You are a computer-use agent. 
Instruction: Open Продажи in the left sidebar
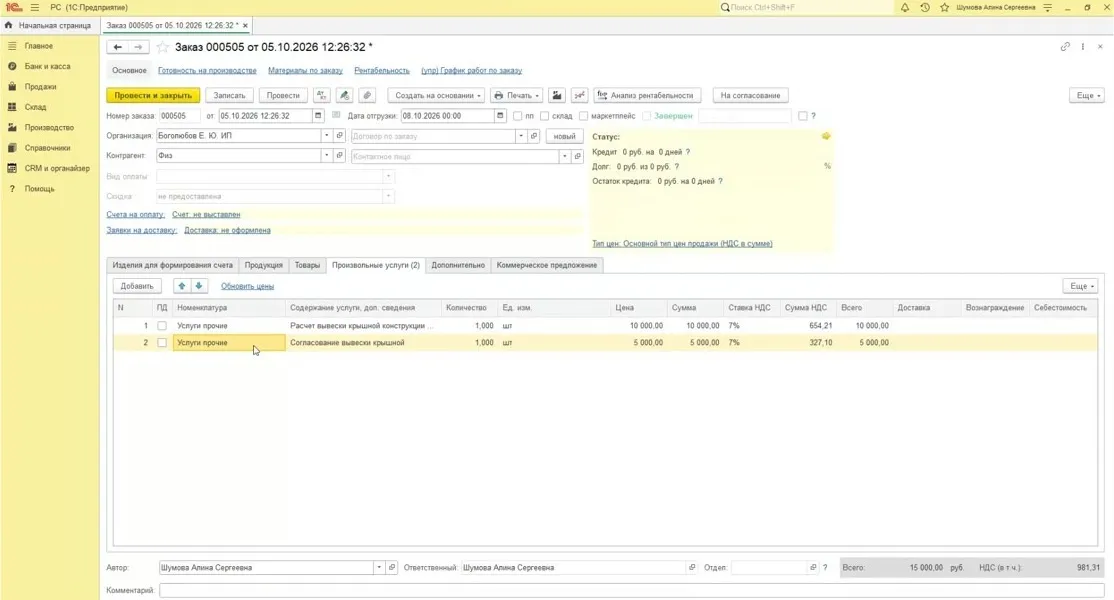click(40, 87)
